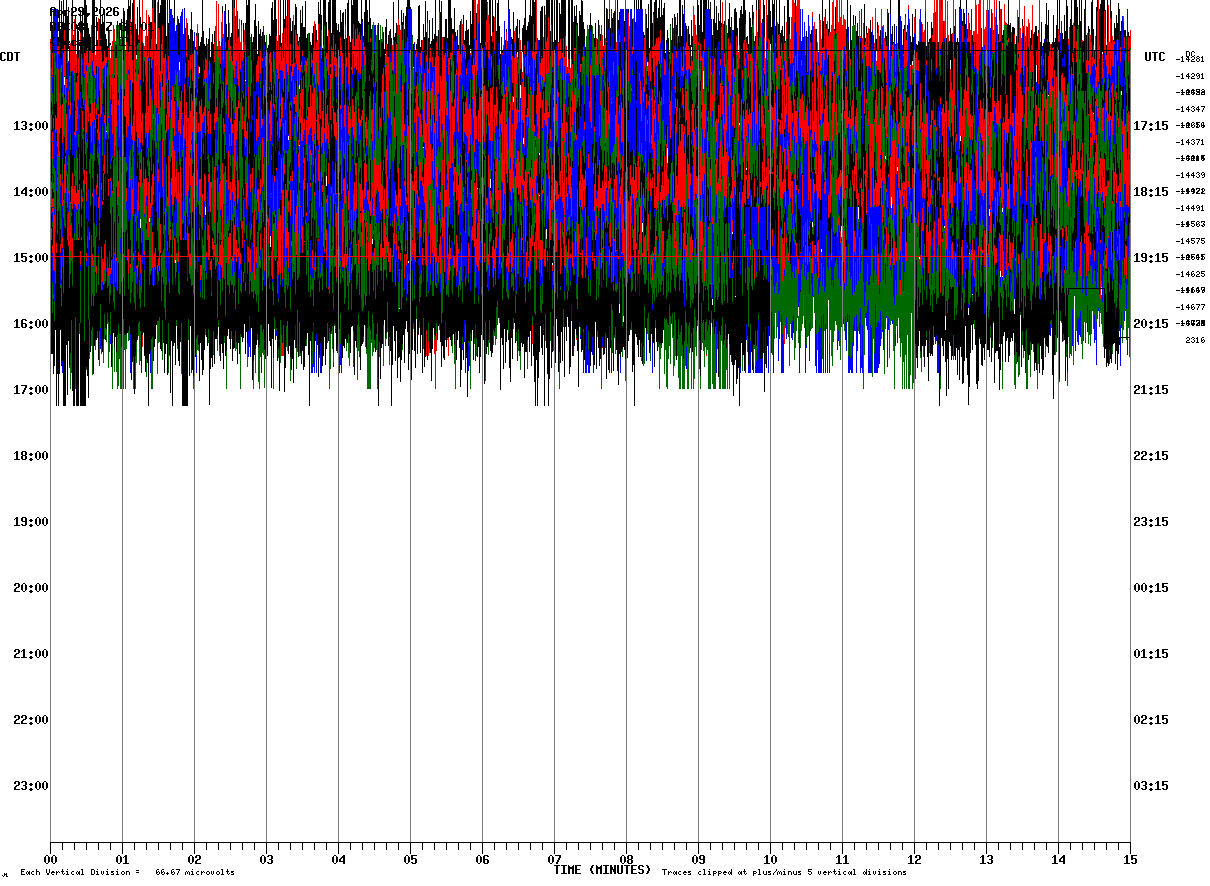
Task: Click the 2316 DC offset value
Action: pos(1195,341)
